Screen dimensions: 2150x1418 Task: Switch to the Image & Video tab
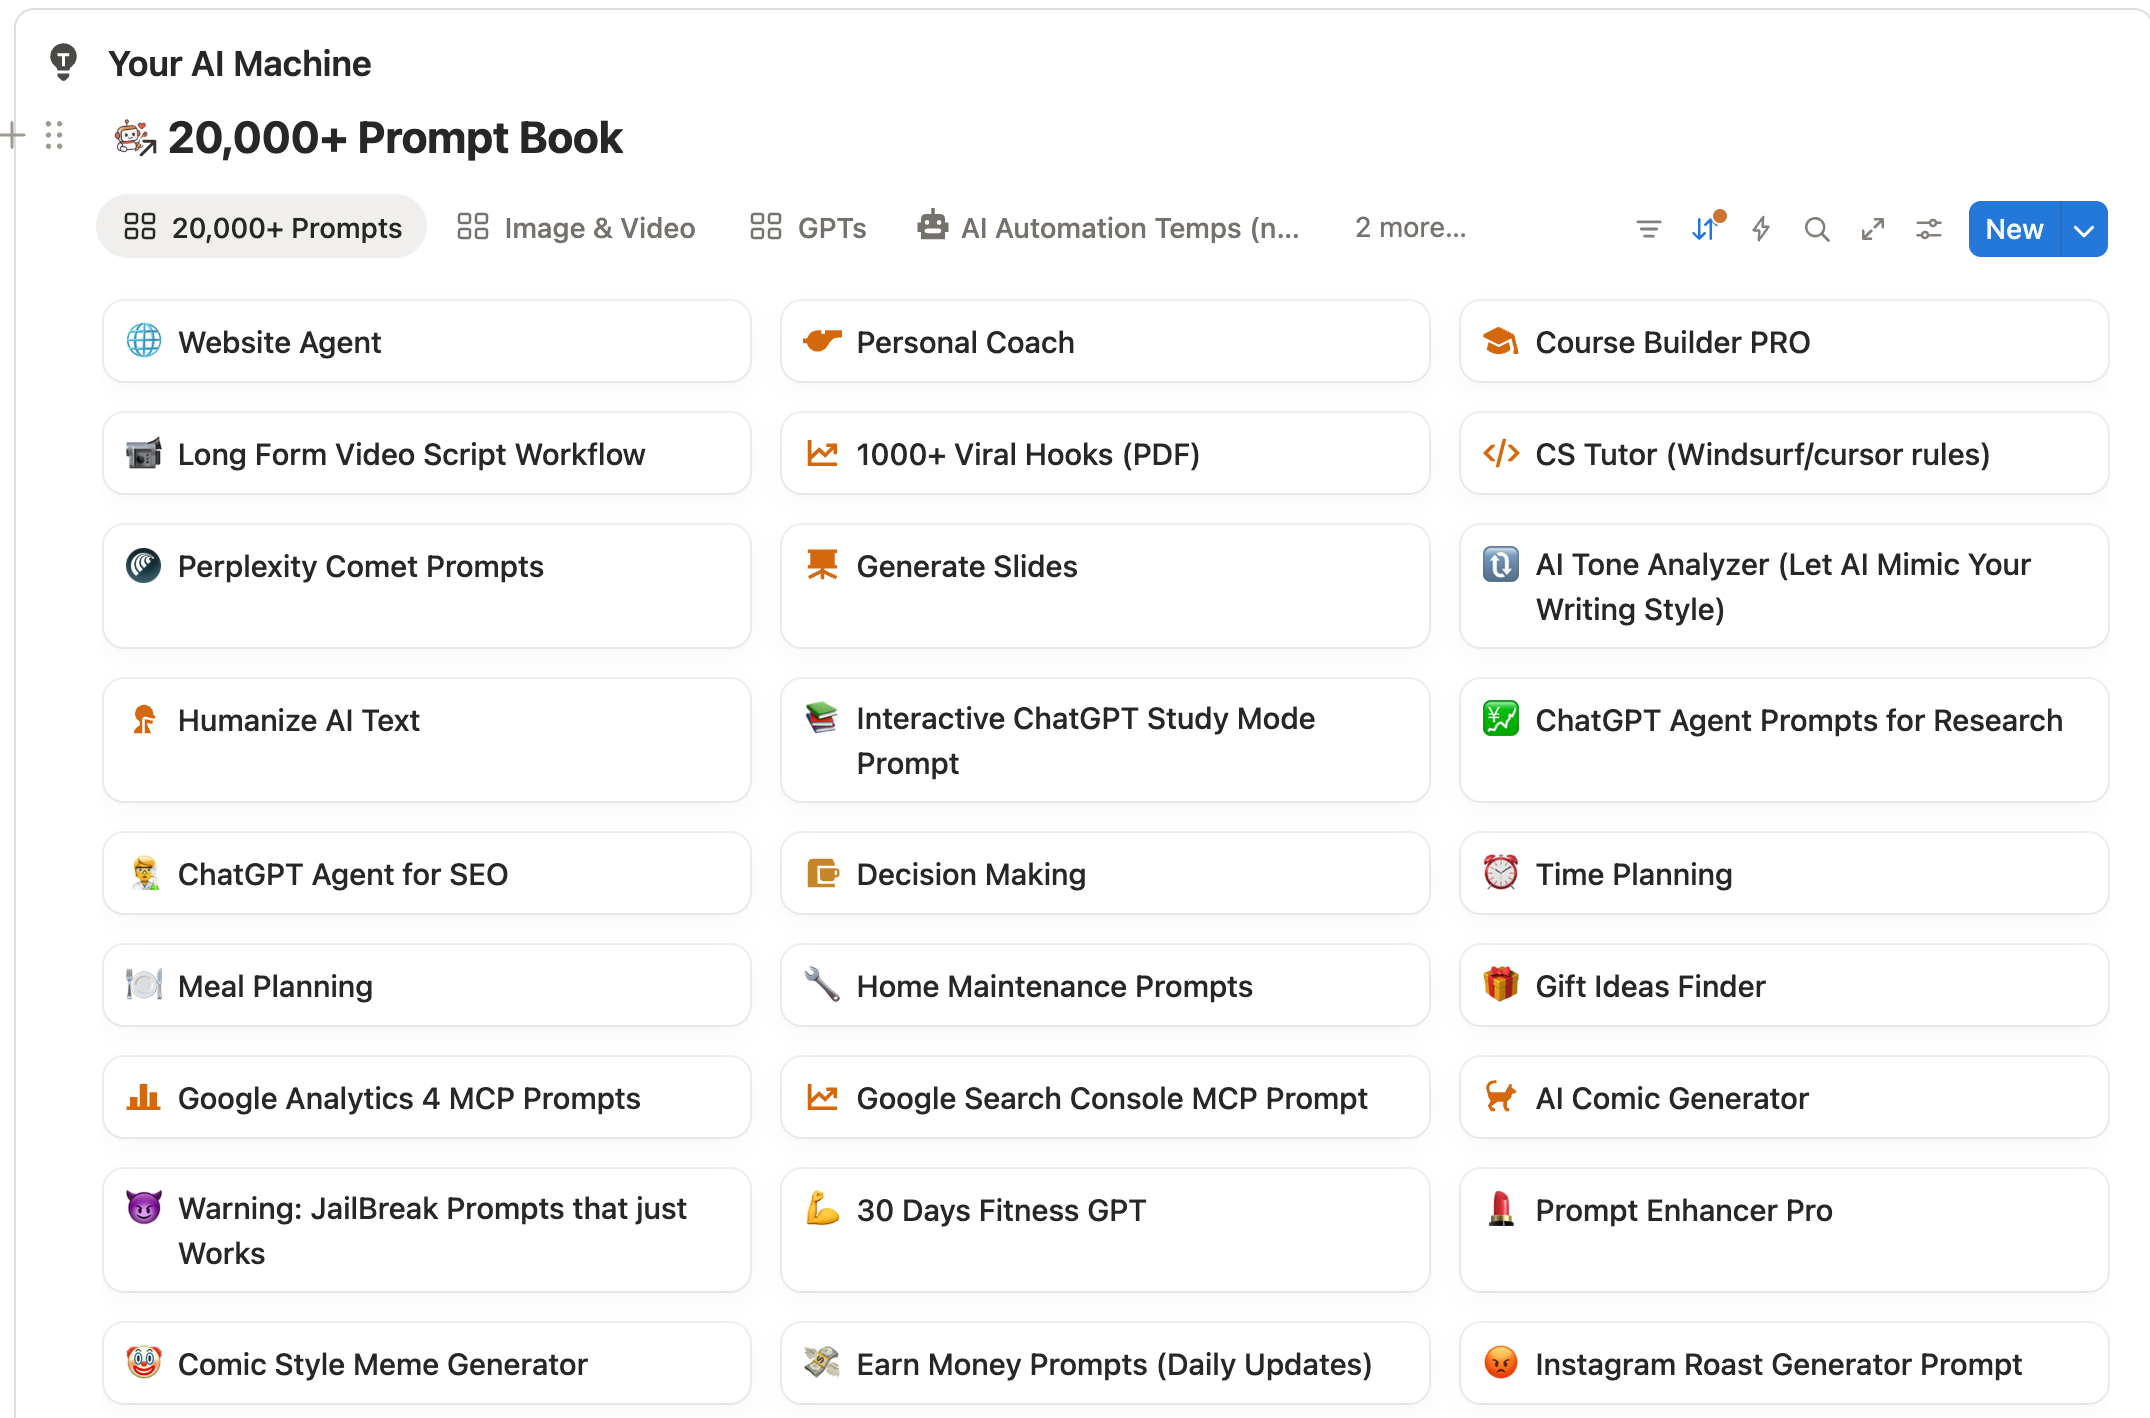576,228
